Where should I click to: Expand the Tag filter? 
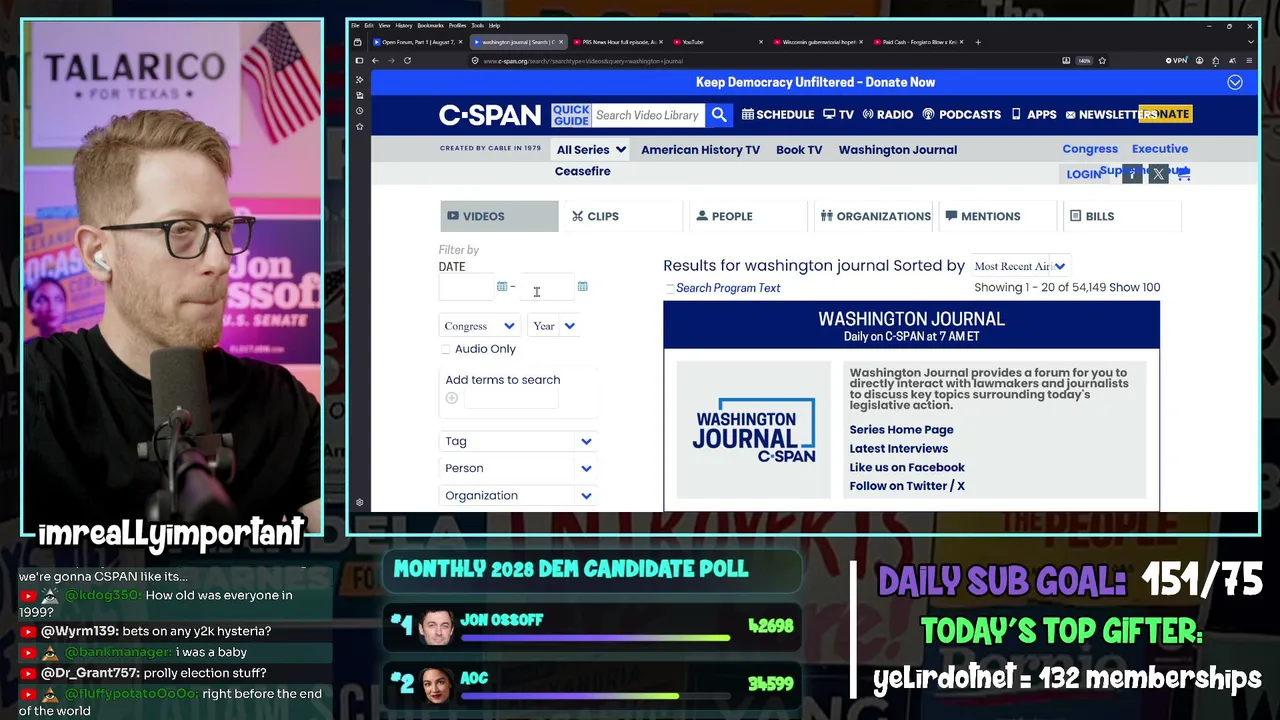(519, 441)
